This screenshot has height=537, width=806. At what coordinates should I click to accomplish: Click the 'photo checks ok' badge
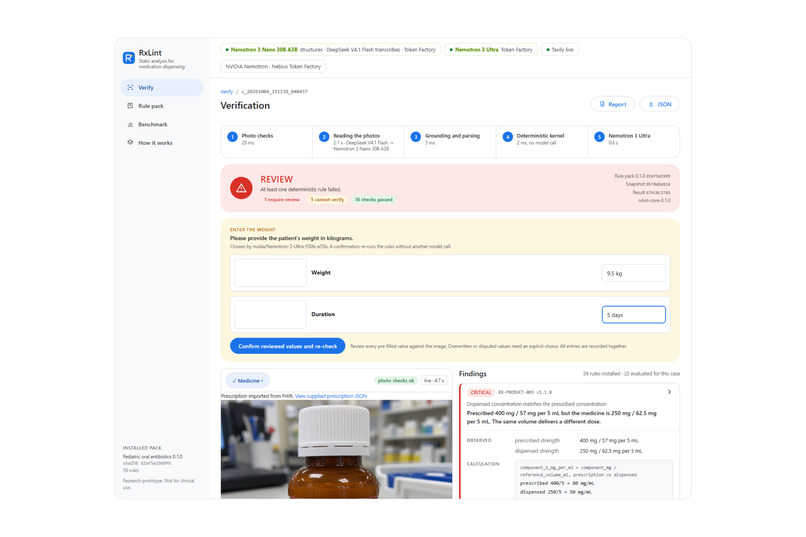click(x=395, y=381)
